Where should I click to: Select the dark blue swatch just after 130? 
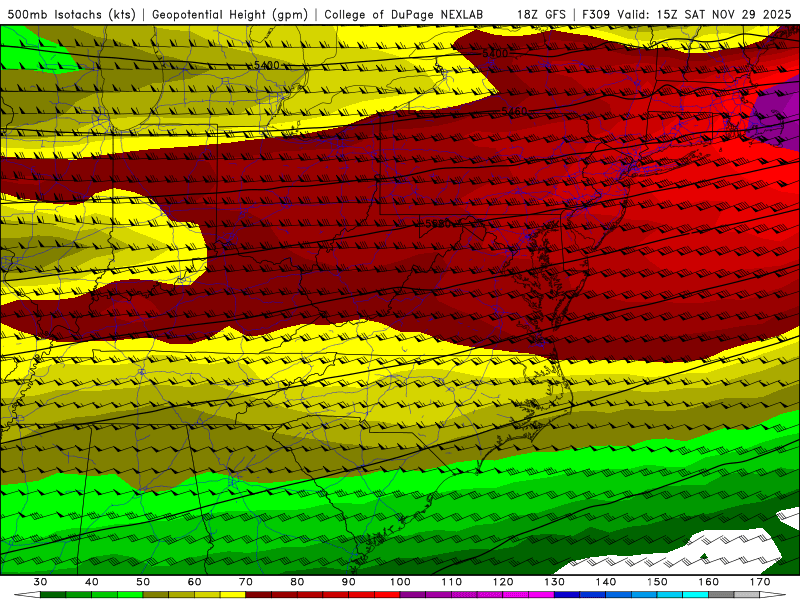pyautogui.click(x=567, y=595)
